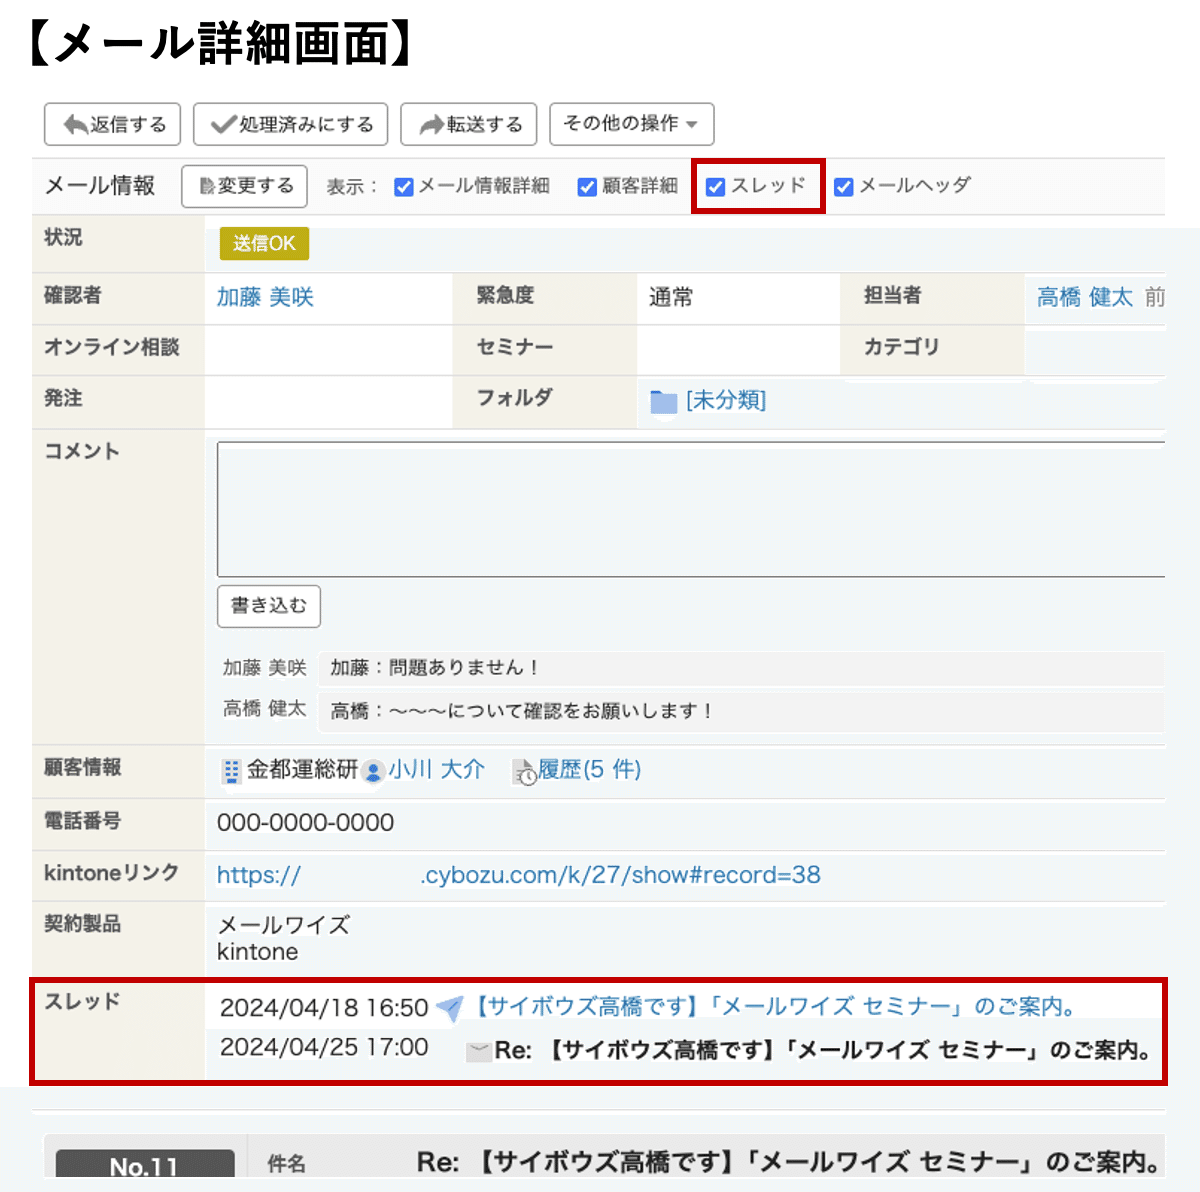Click the building icon beside 金都運総研
This screenshot has width=1200, height=1192.
point(231,770)
